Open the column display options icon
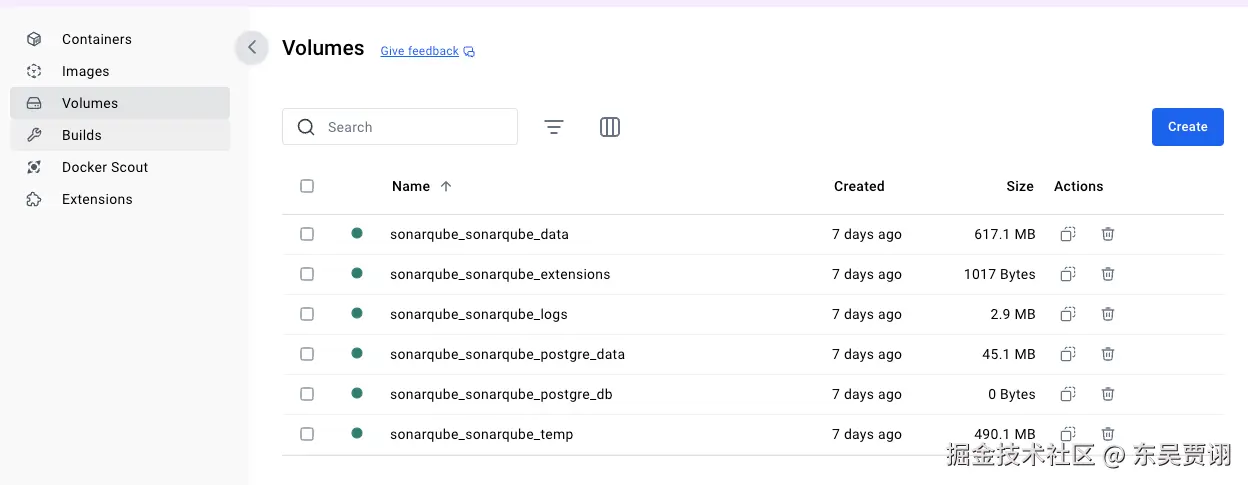 tap(610, 127)
